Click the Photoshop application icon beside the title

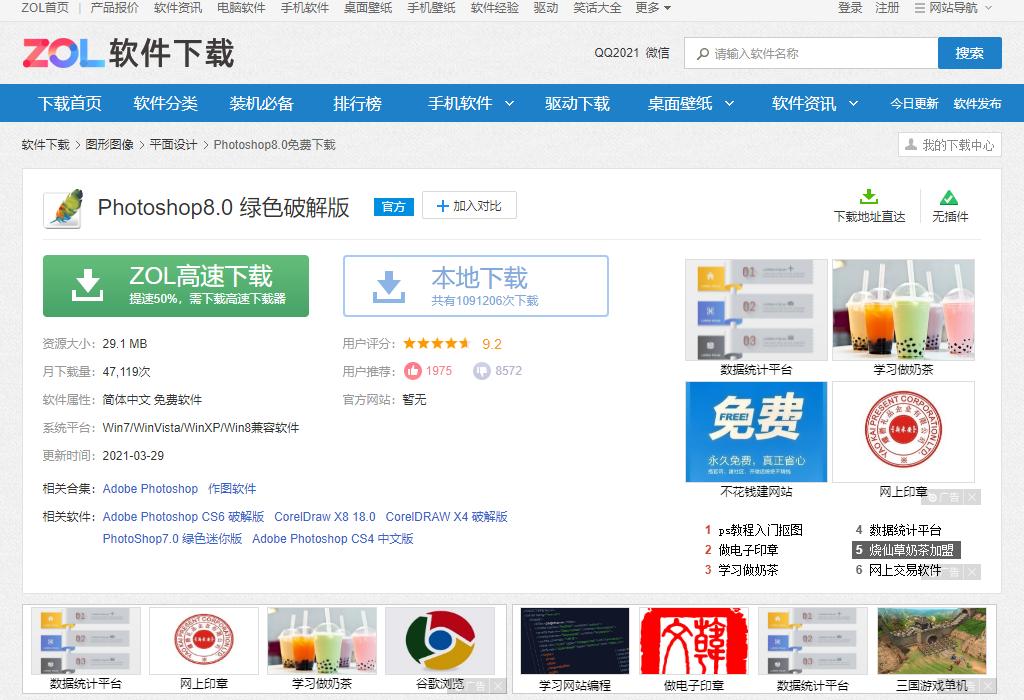pyautogui.click(x=62, y=209)
